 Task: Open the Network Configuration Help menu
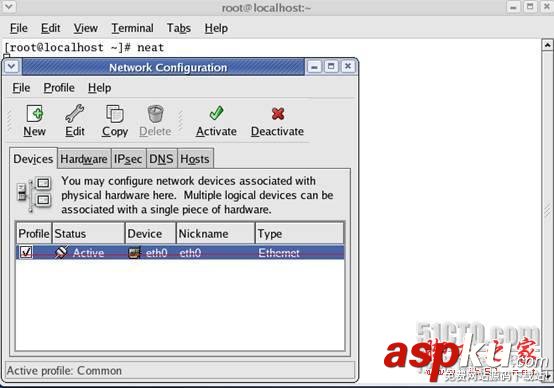100,88
